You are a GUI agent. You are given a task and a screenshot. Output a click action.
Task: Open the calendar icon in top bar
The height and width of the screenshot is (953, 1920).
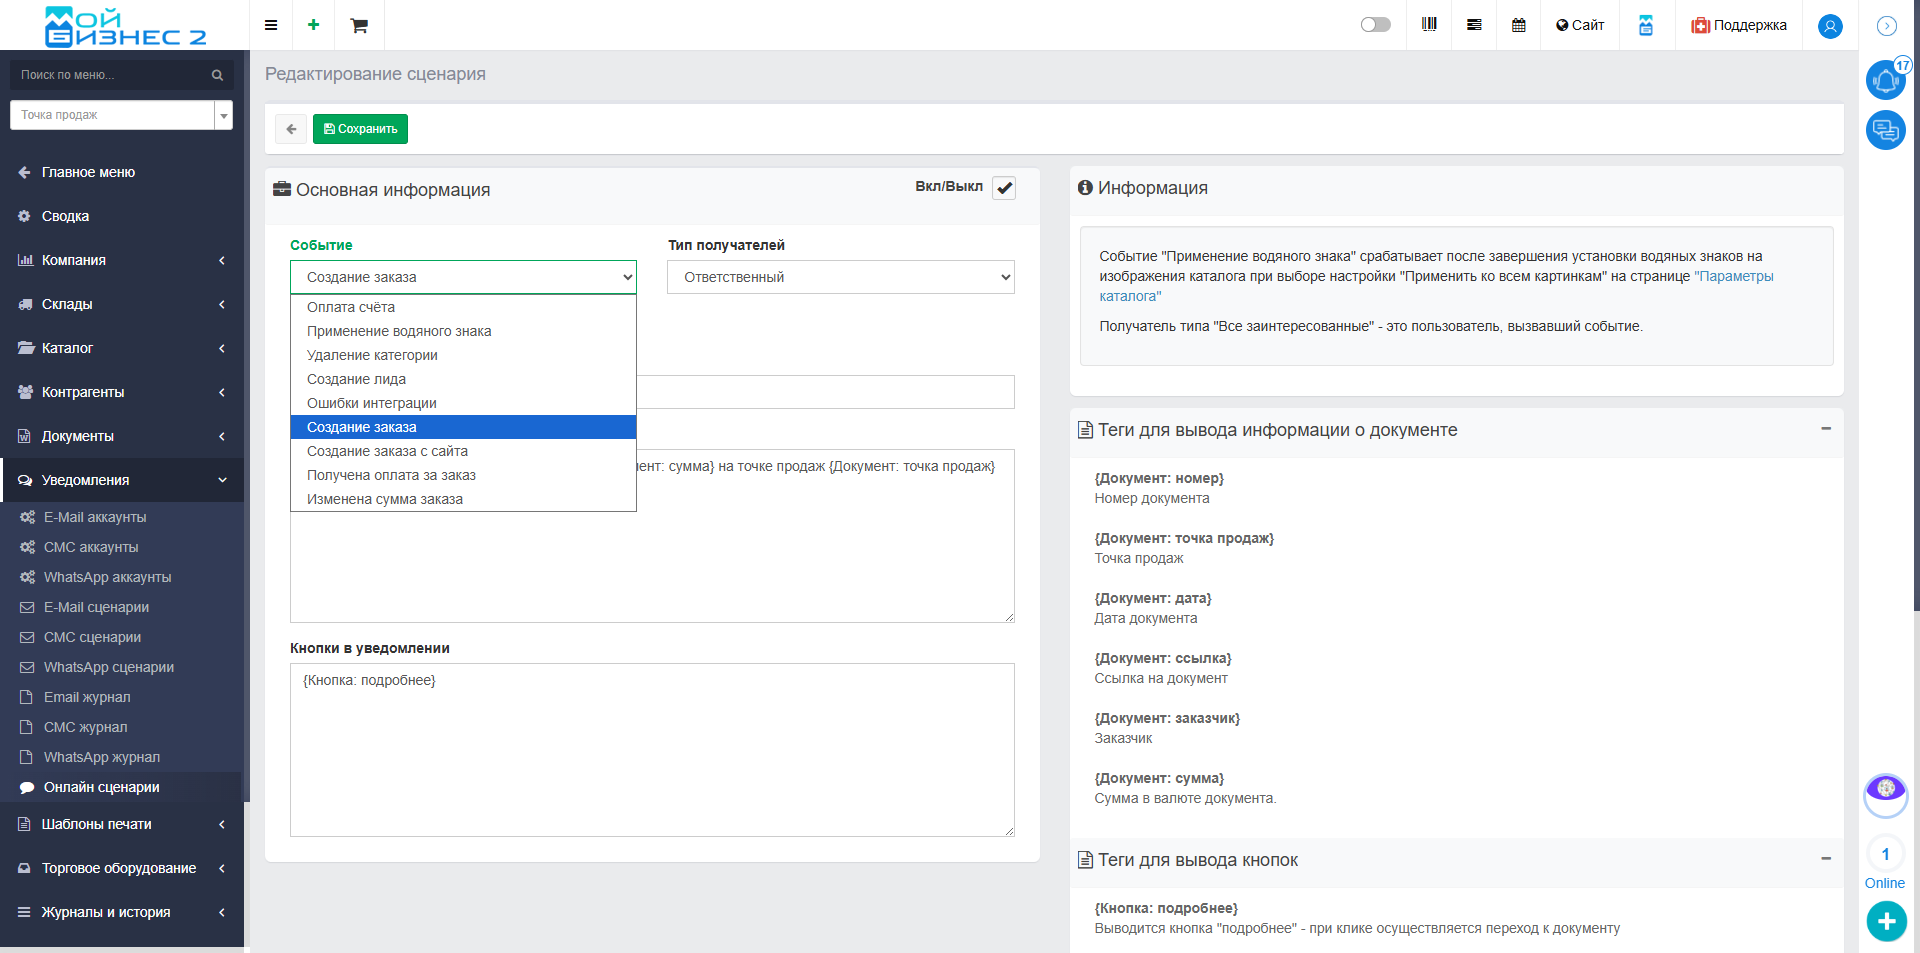click(x=1518, y=25)
